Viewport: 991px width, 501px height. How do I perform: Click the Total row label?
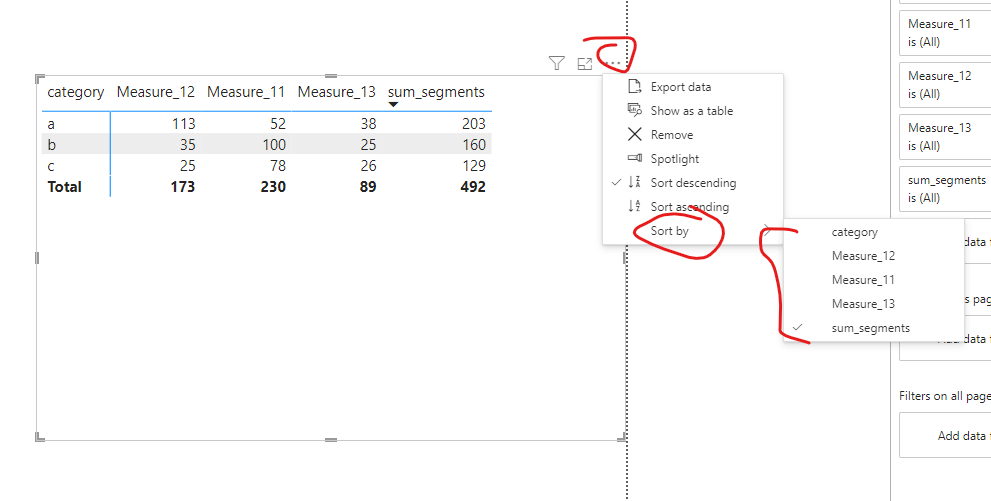click(64, 187)
